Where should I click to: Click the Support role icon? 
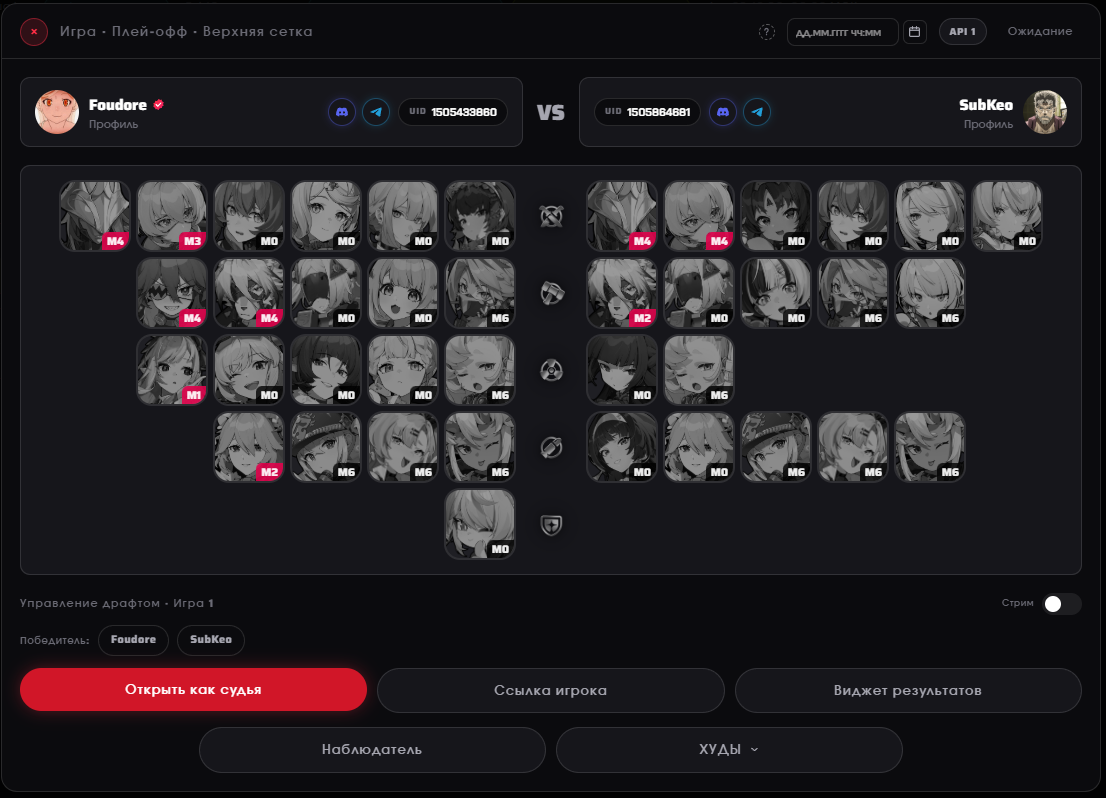coord(551,447)
